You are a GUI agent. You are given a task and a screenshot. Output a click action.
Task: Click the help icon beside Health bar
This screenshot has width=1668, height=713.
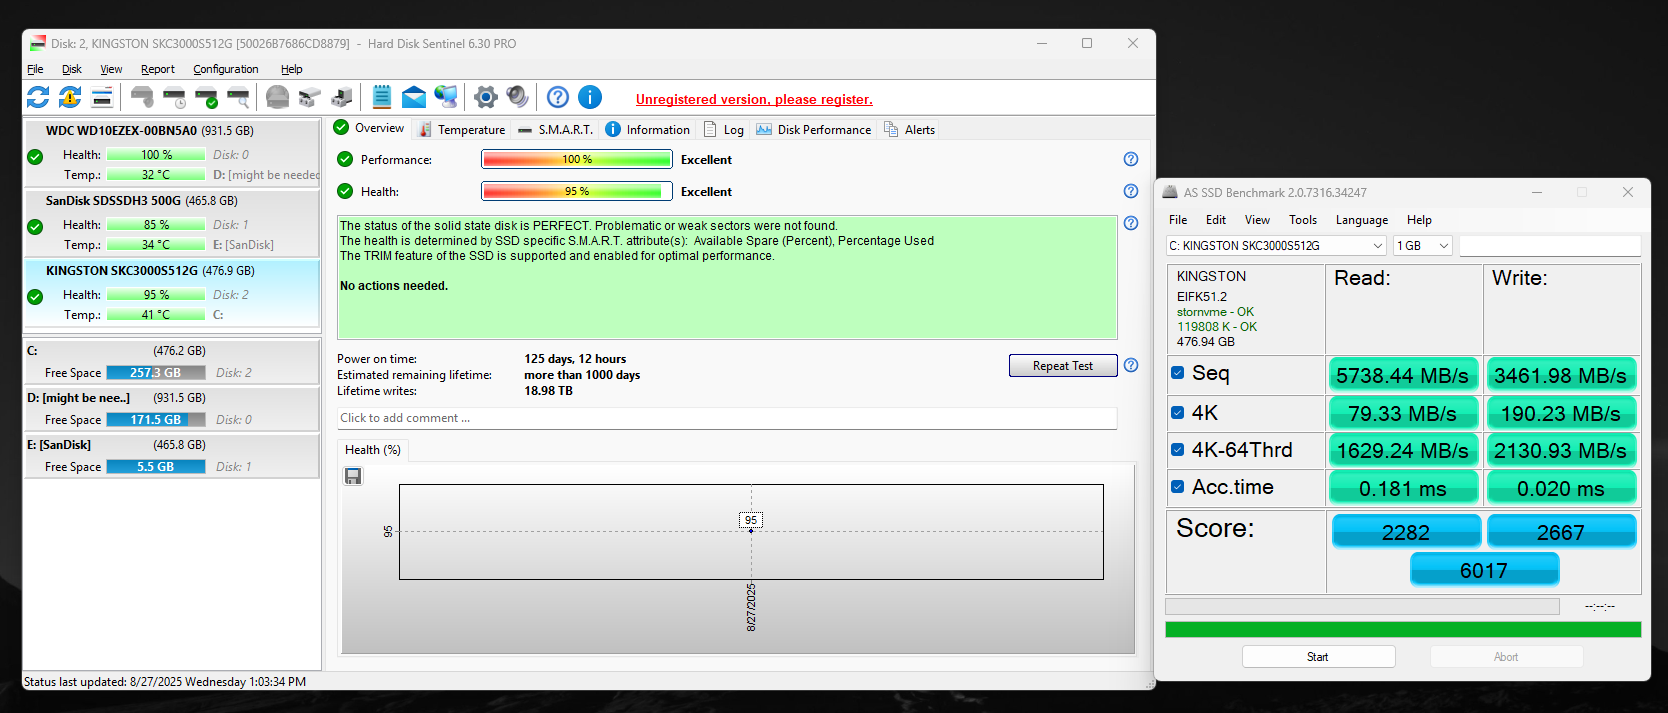tap(1131, 191)
